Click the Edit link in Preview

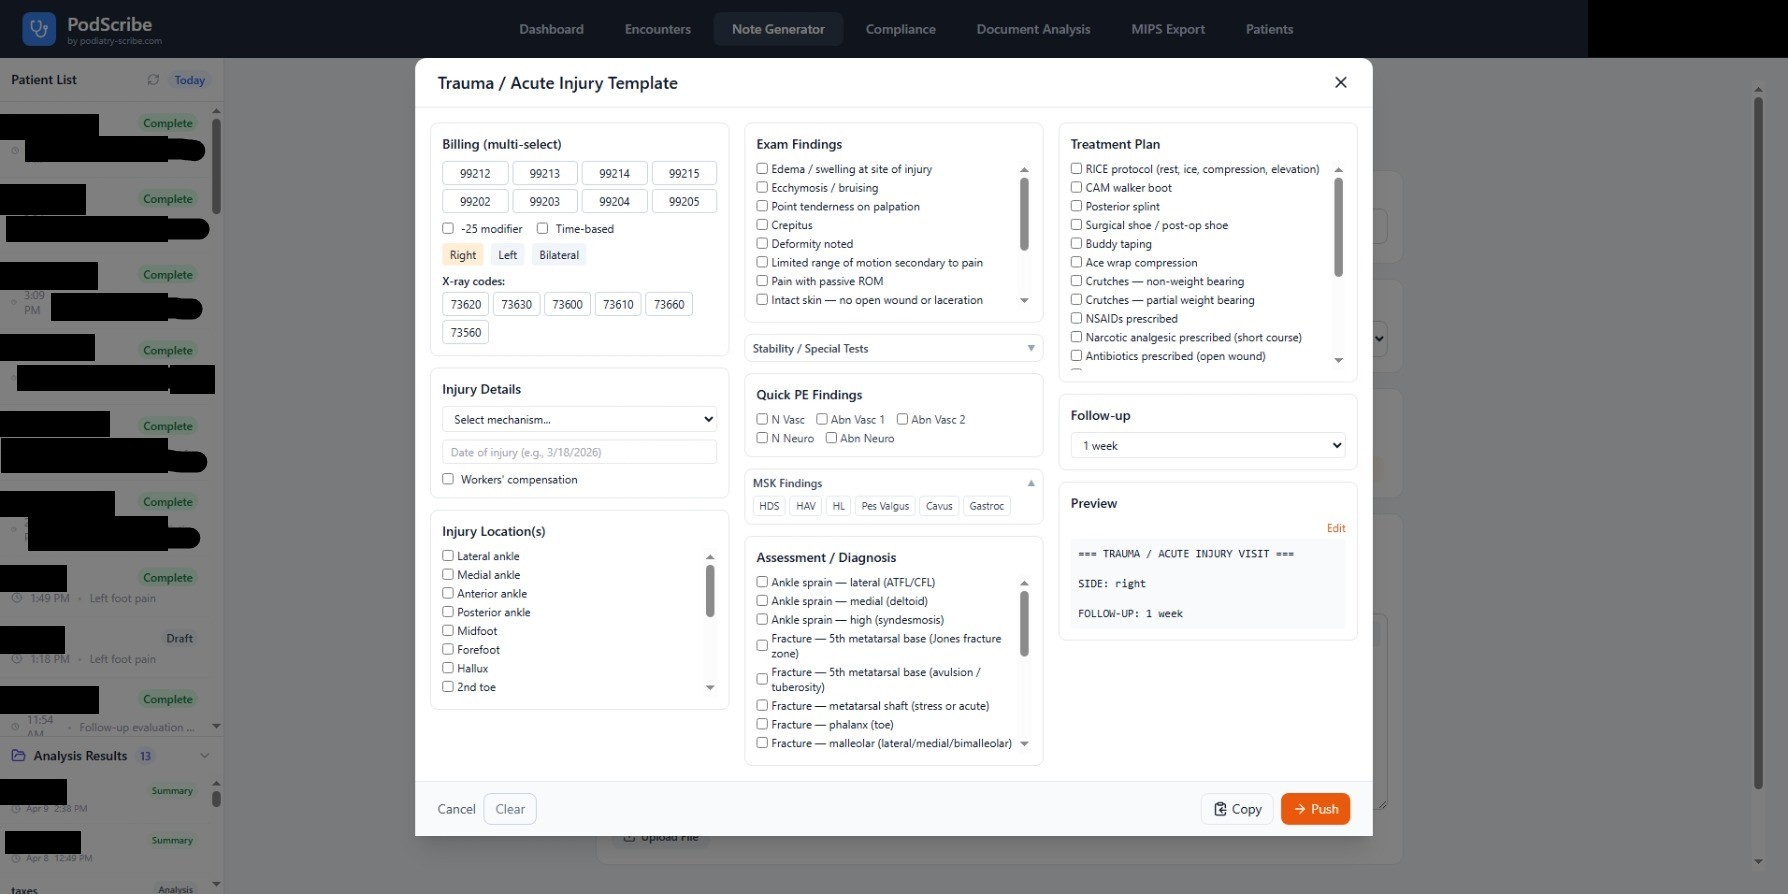click(1336, 528)
